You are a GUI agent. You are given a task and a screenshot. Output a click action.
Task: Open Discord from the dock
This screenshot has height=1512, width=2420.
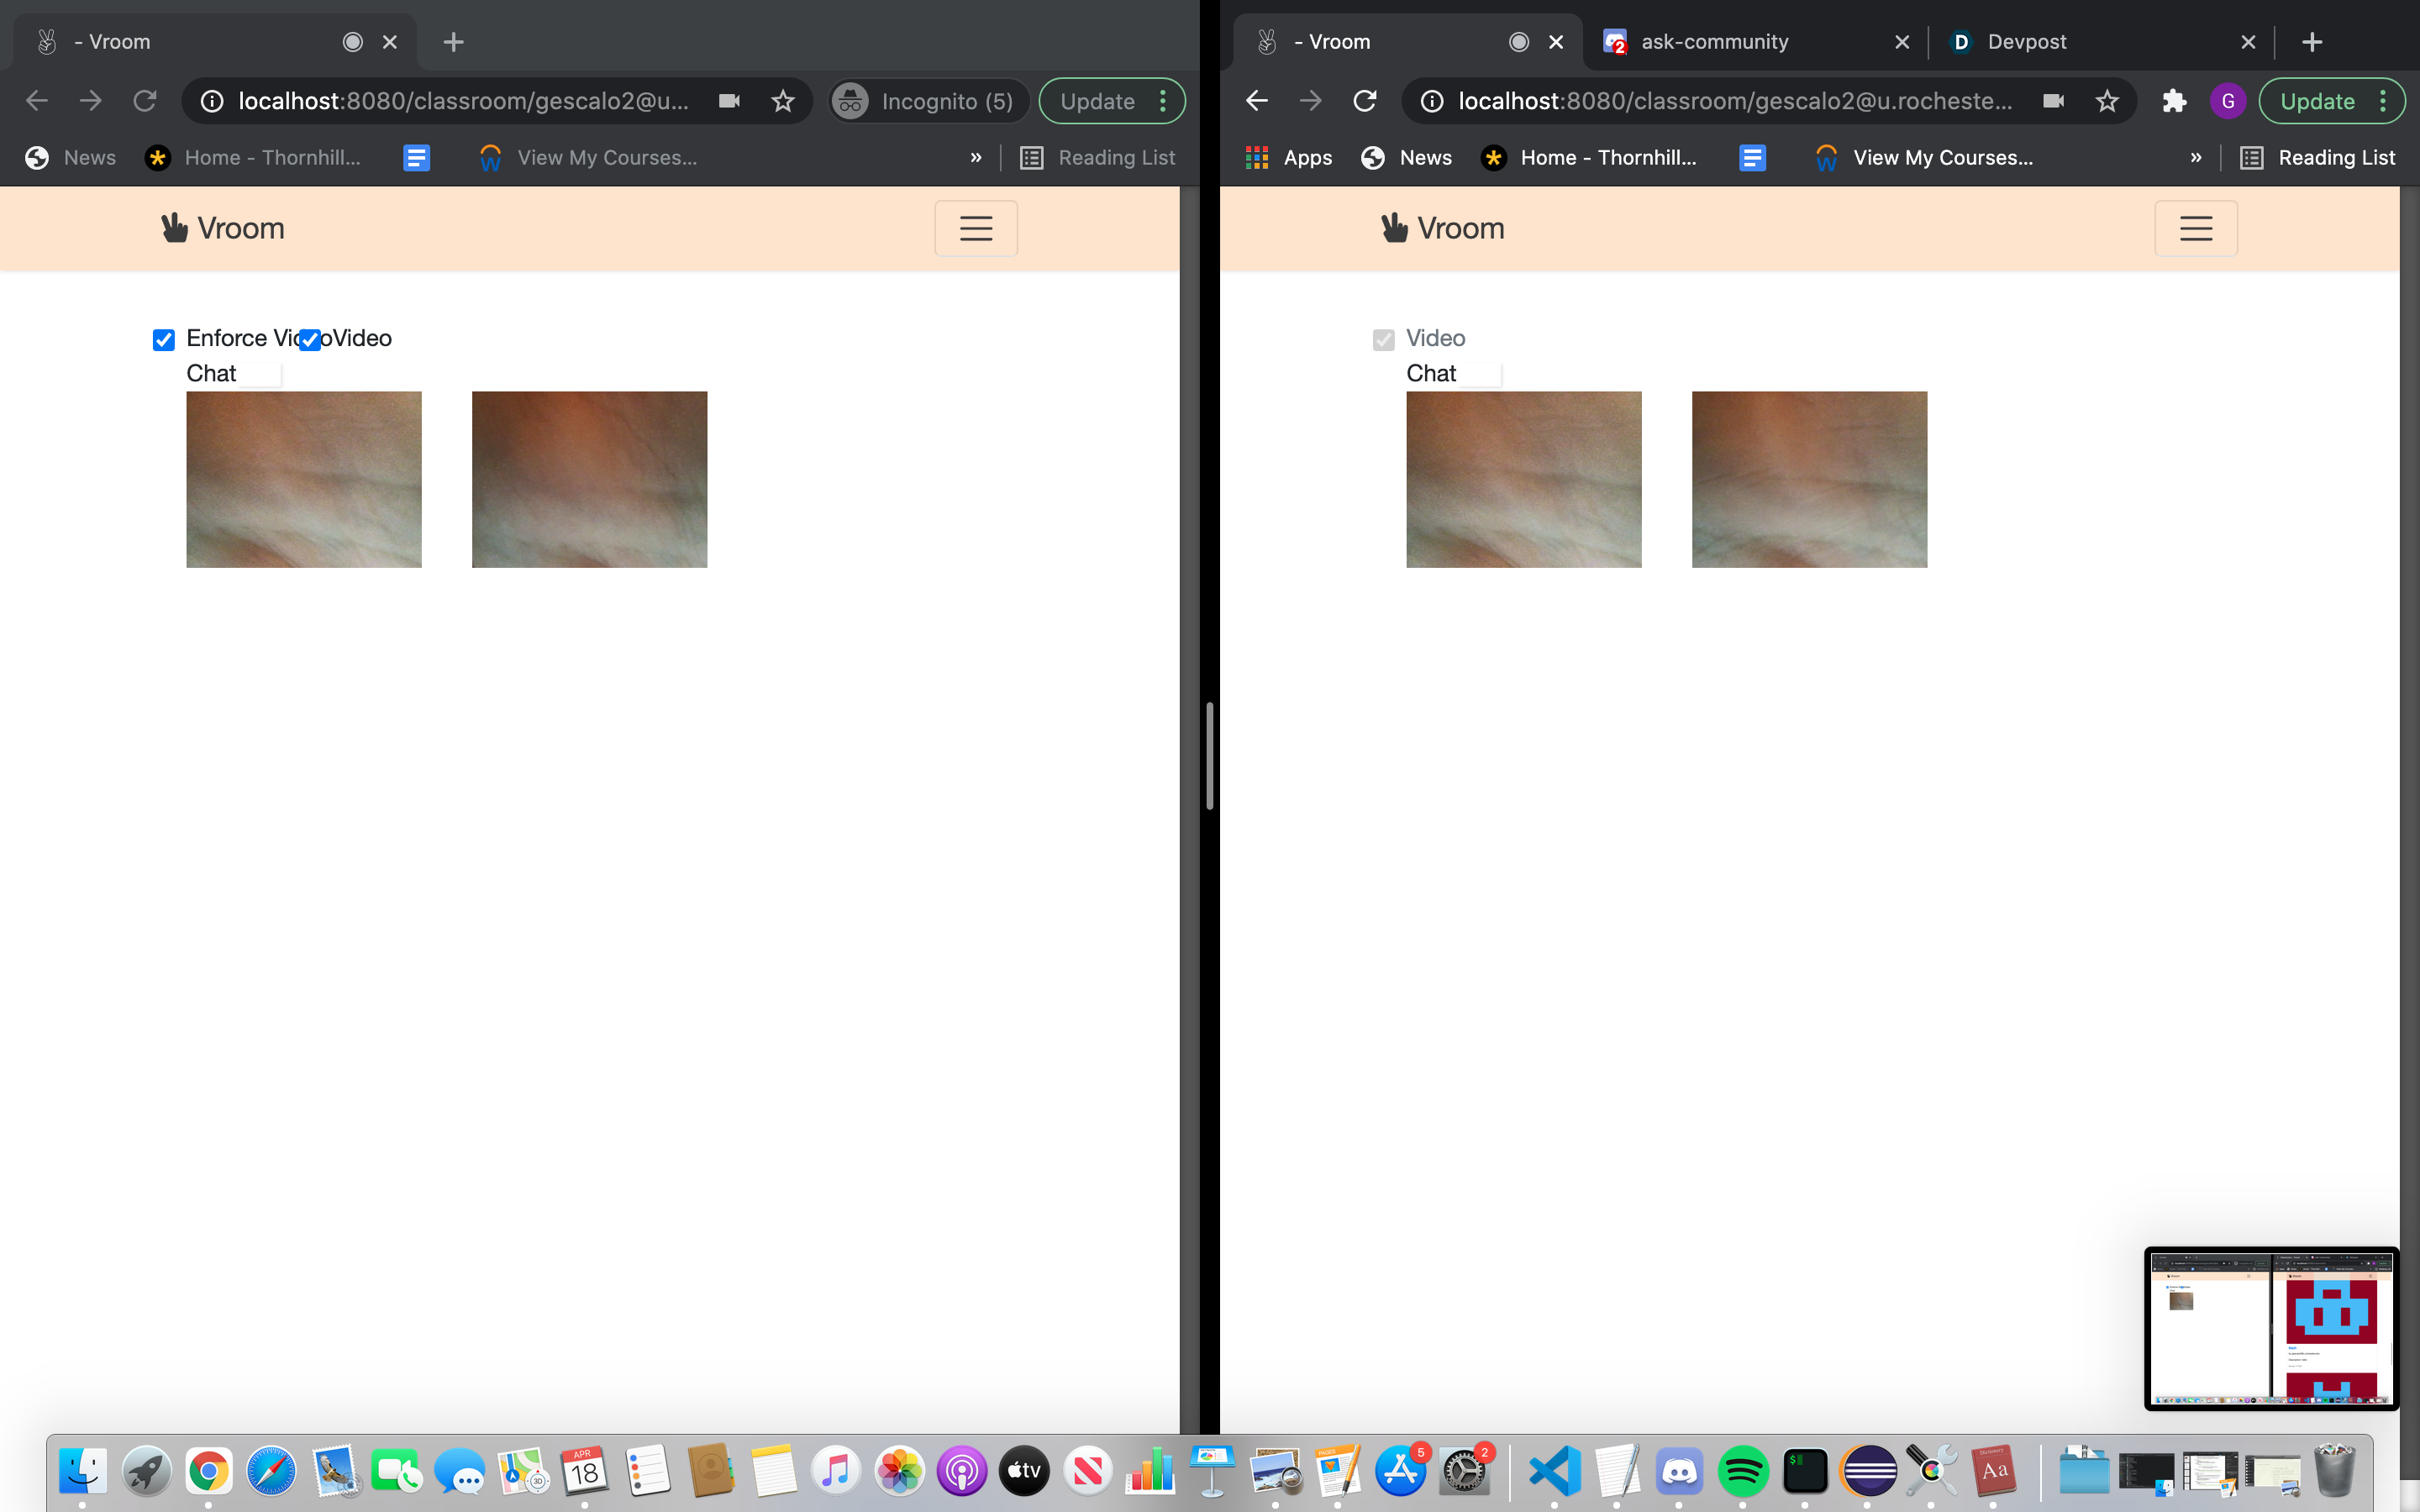pos(1679,1470)
